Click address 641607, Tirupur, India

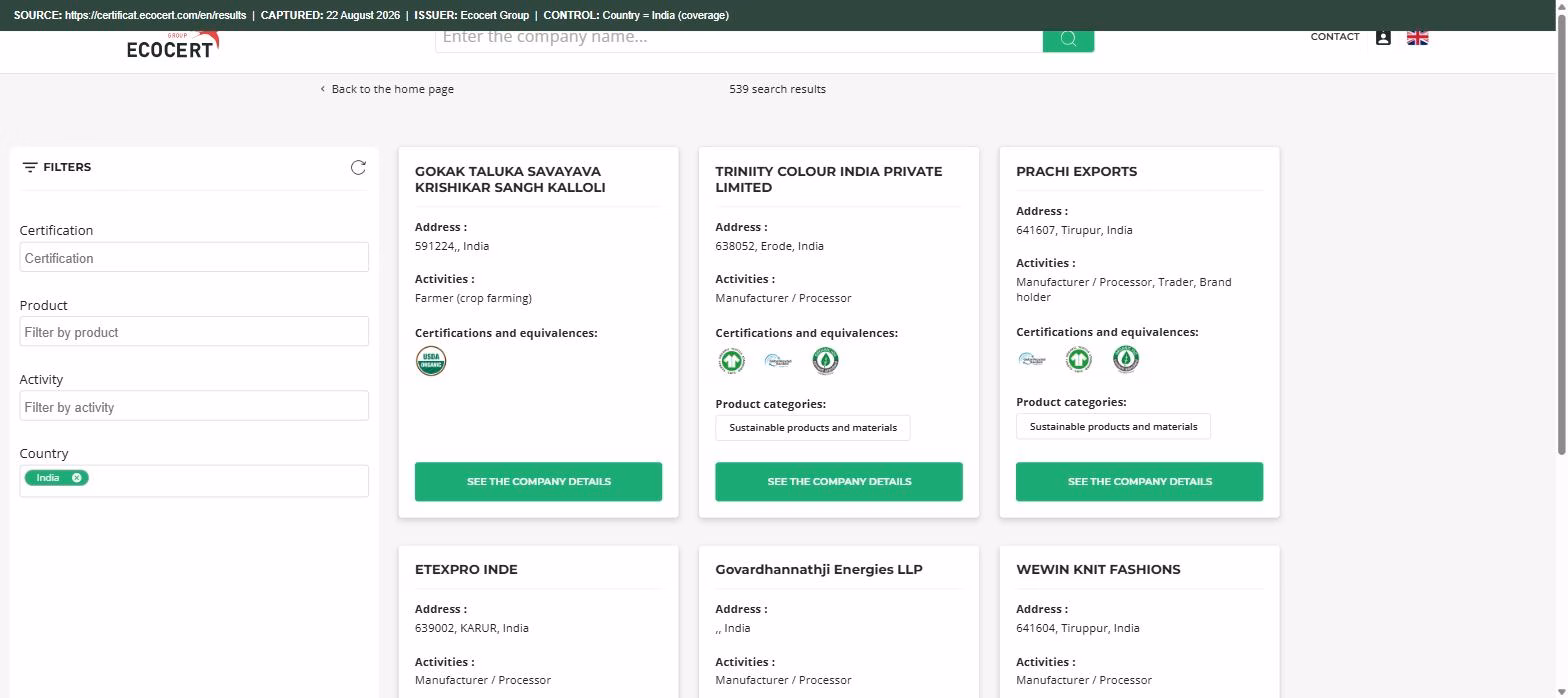pos(1074,230)
